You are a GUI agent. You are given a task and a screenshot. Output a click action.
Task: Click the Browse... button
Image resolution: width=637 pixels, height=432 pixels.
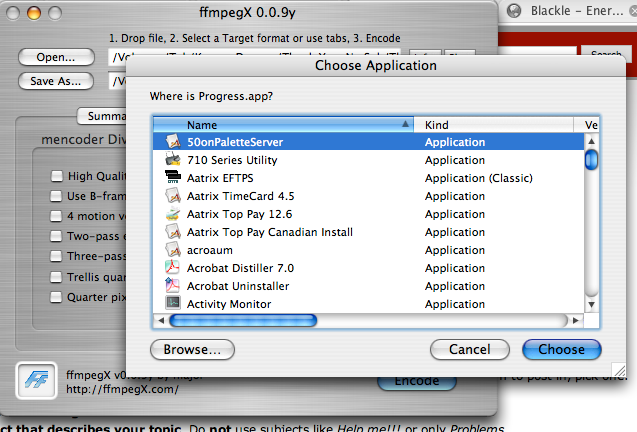click(x=192, y=350)
